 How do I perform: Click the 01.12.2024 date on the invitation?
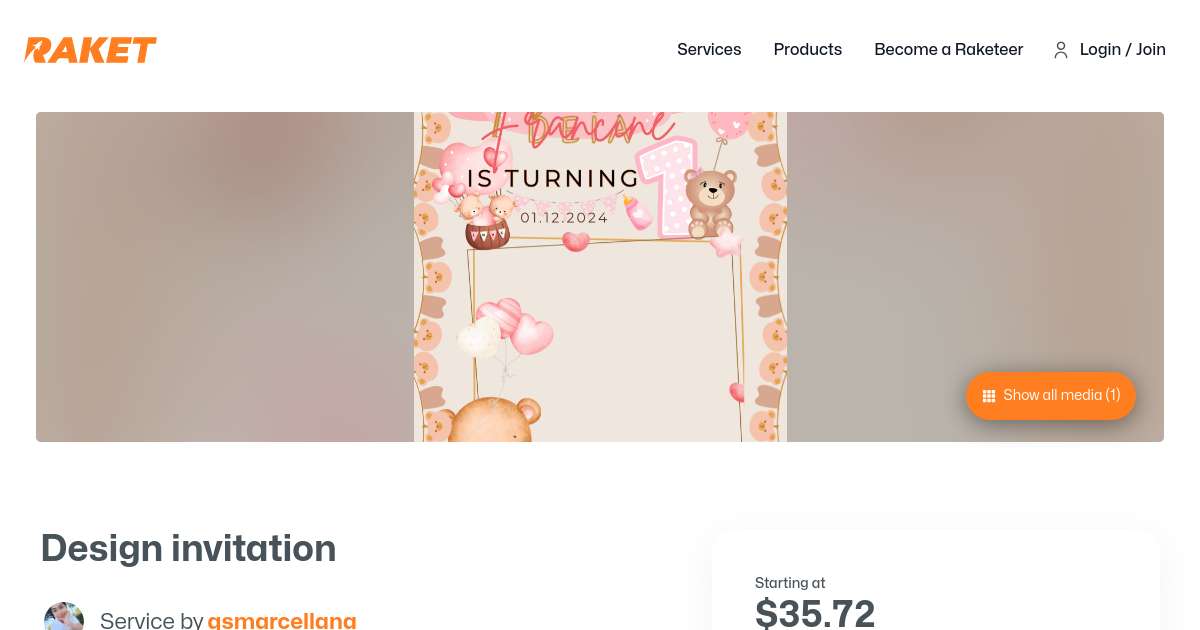click(x=564, y=217)
